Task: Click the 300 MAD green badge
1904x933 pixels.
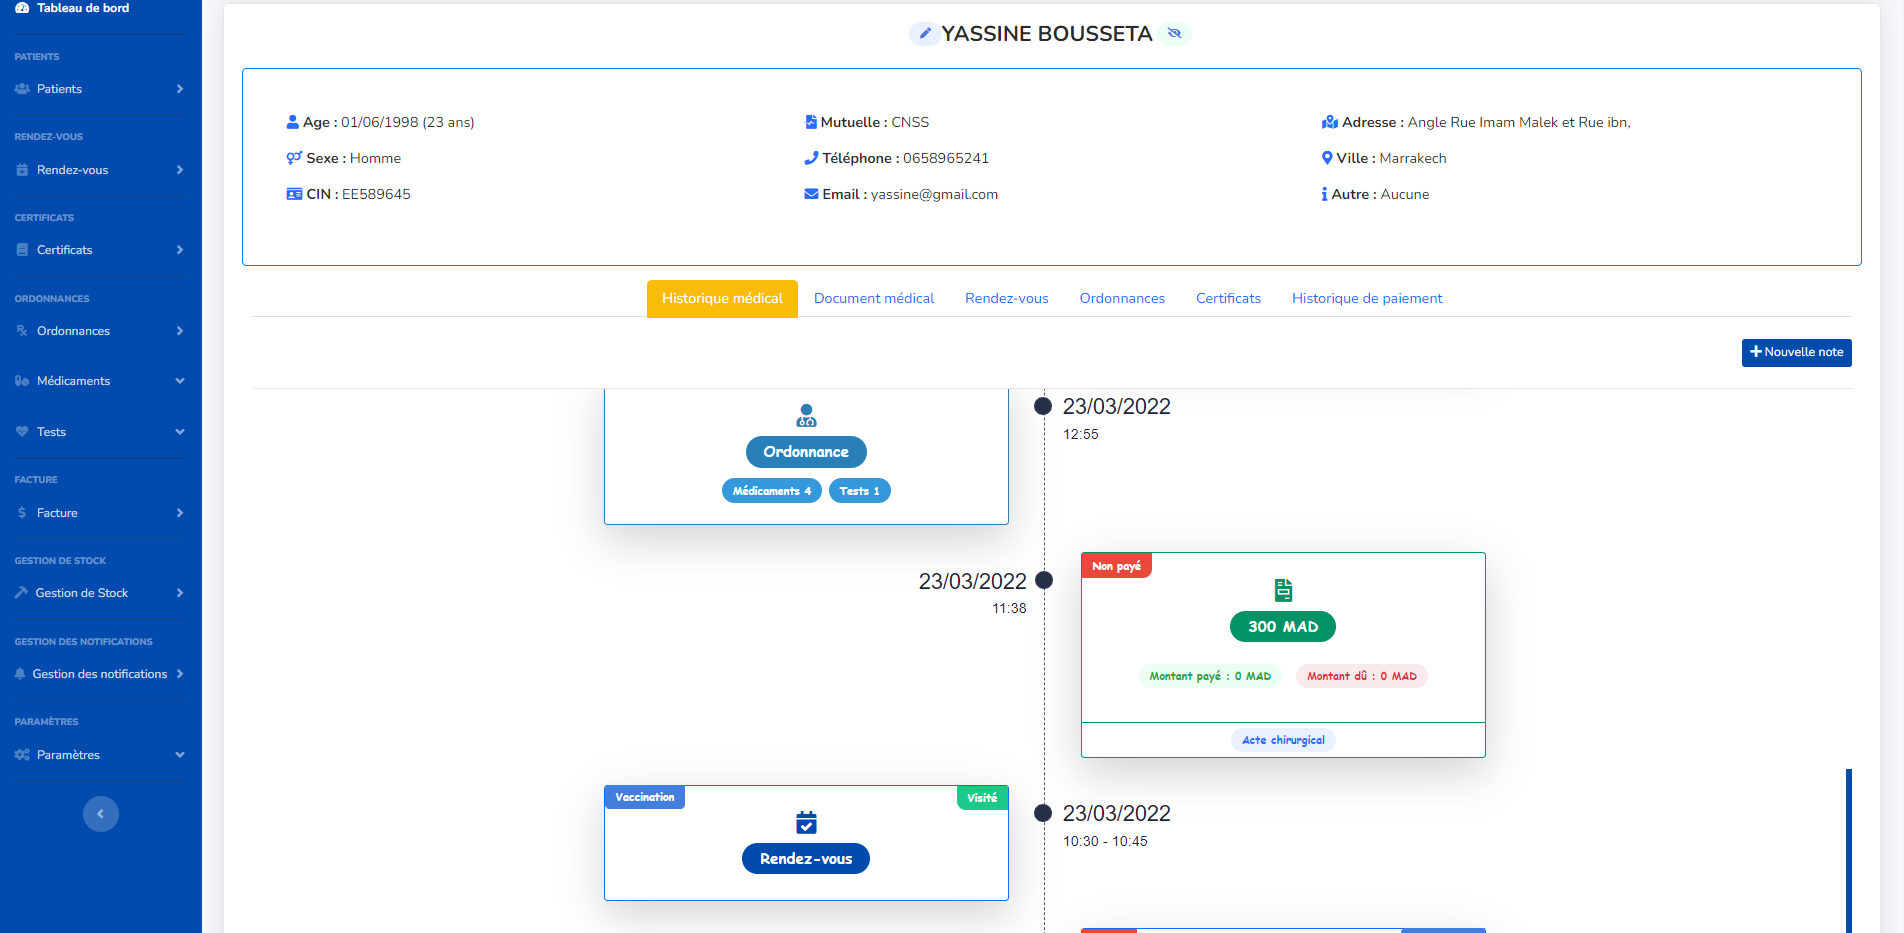Action: coord(1282,627)
